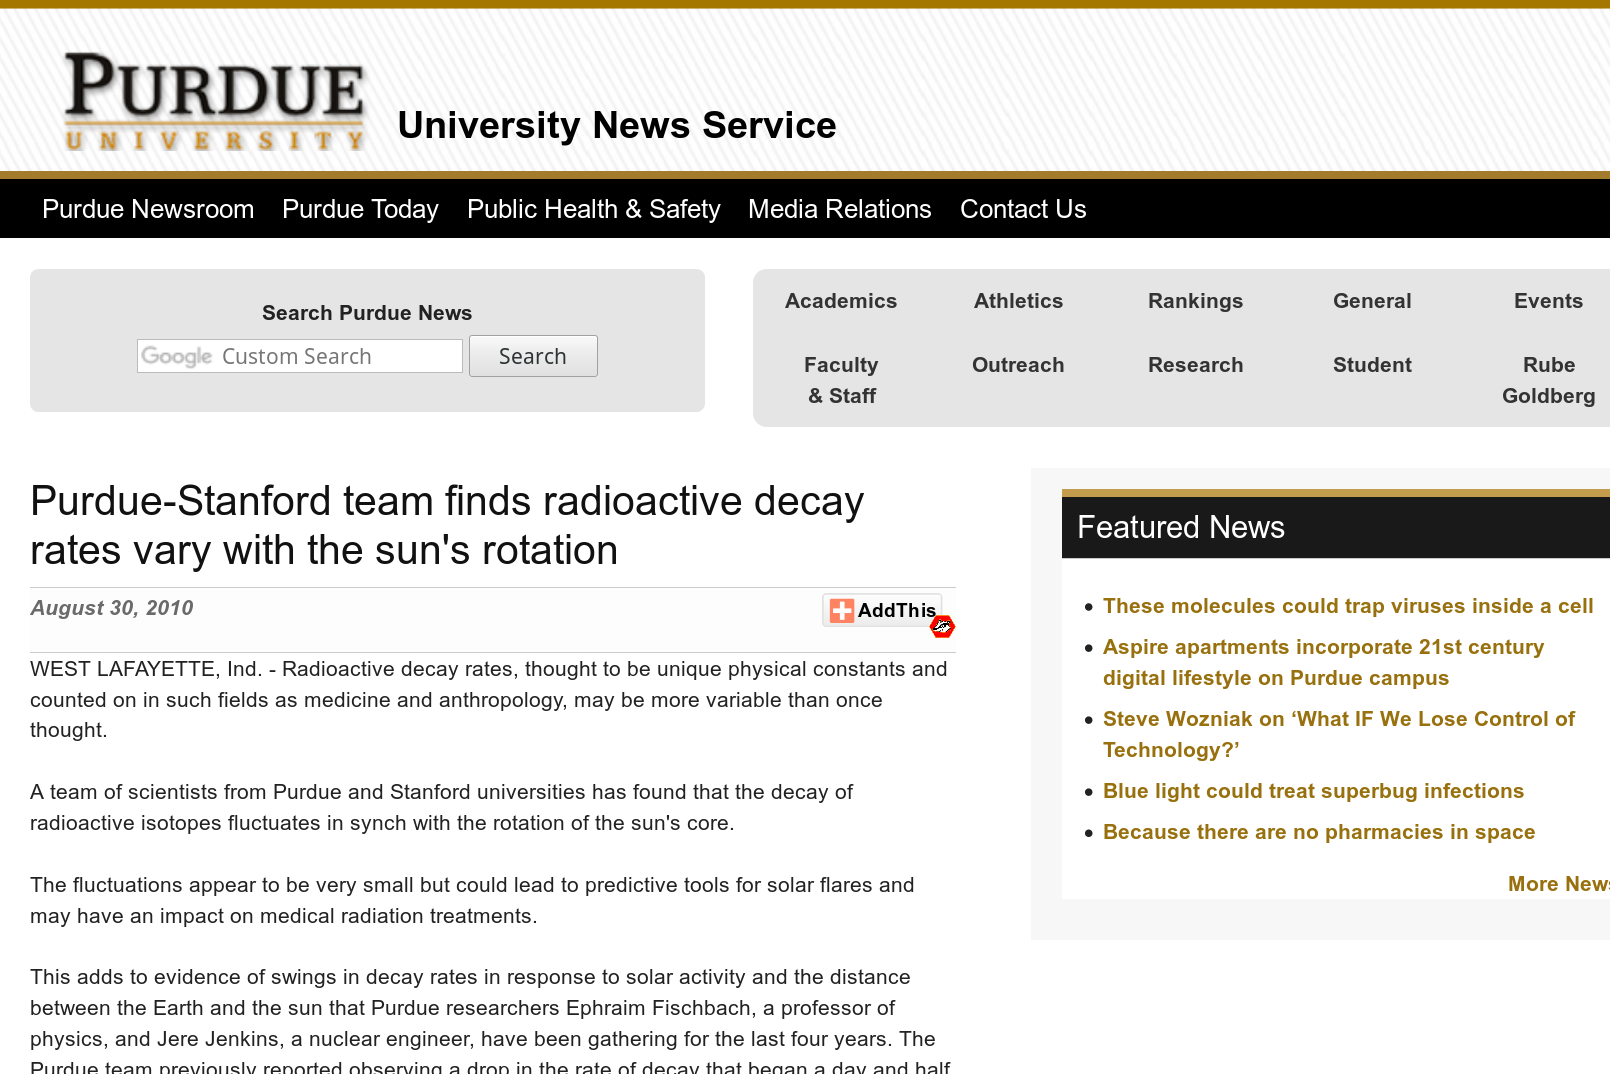Screen dimensions: 1610x1074
Task: Open 'Because there are no pharmacies in space'
Action: (1318, 832)
